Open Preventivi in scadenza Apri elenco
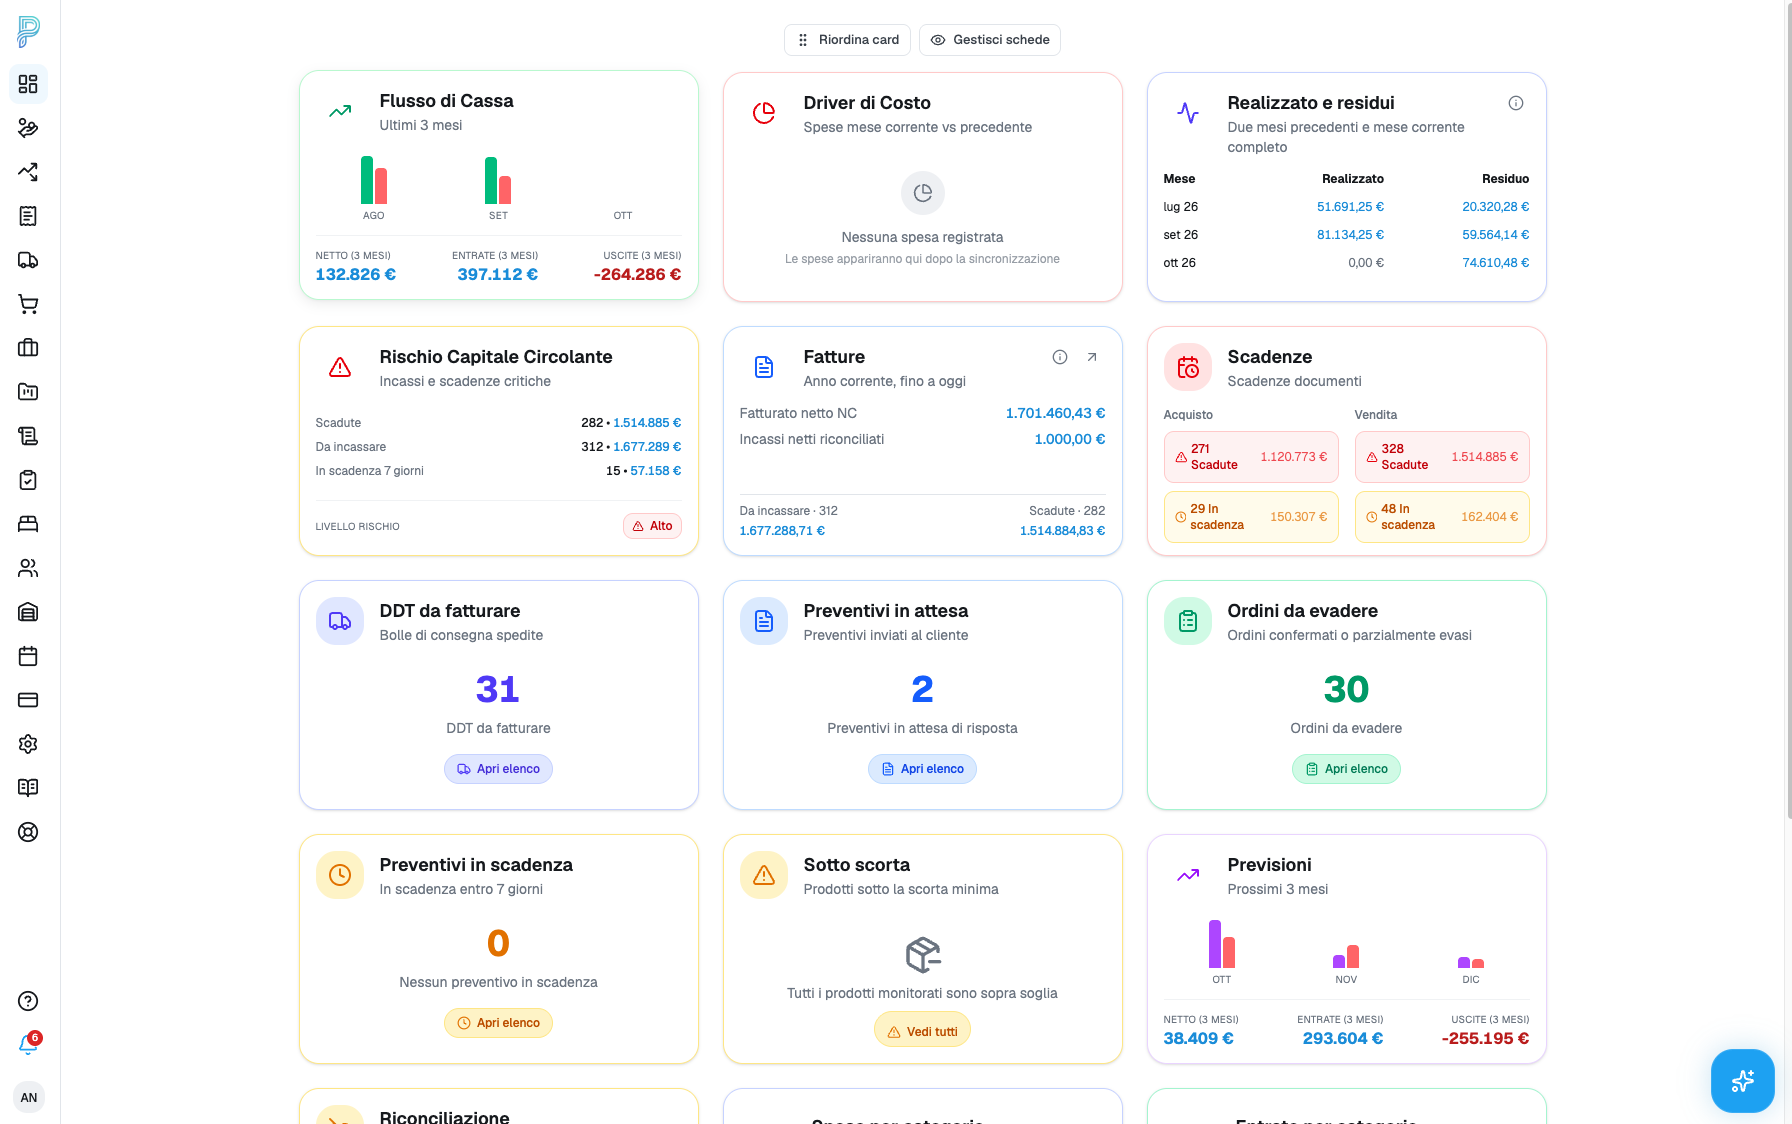Viewport: 1792px width, 1124px height. [498, 1023]
